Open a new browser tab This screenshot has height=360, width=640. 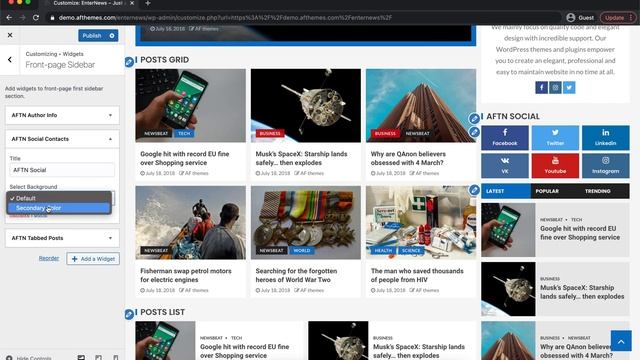point(148,3)
